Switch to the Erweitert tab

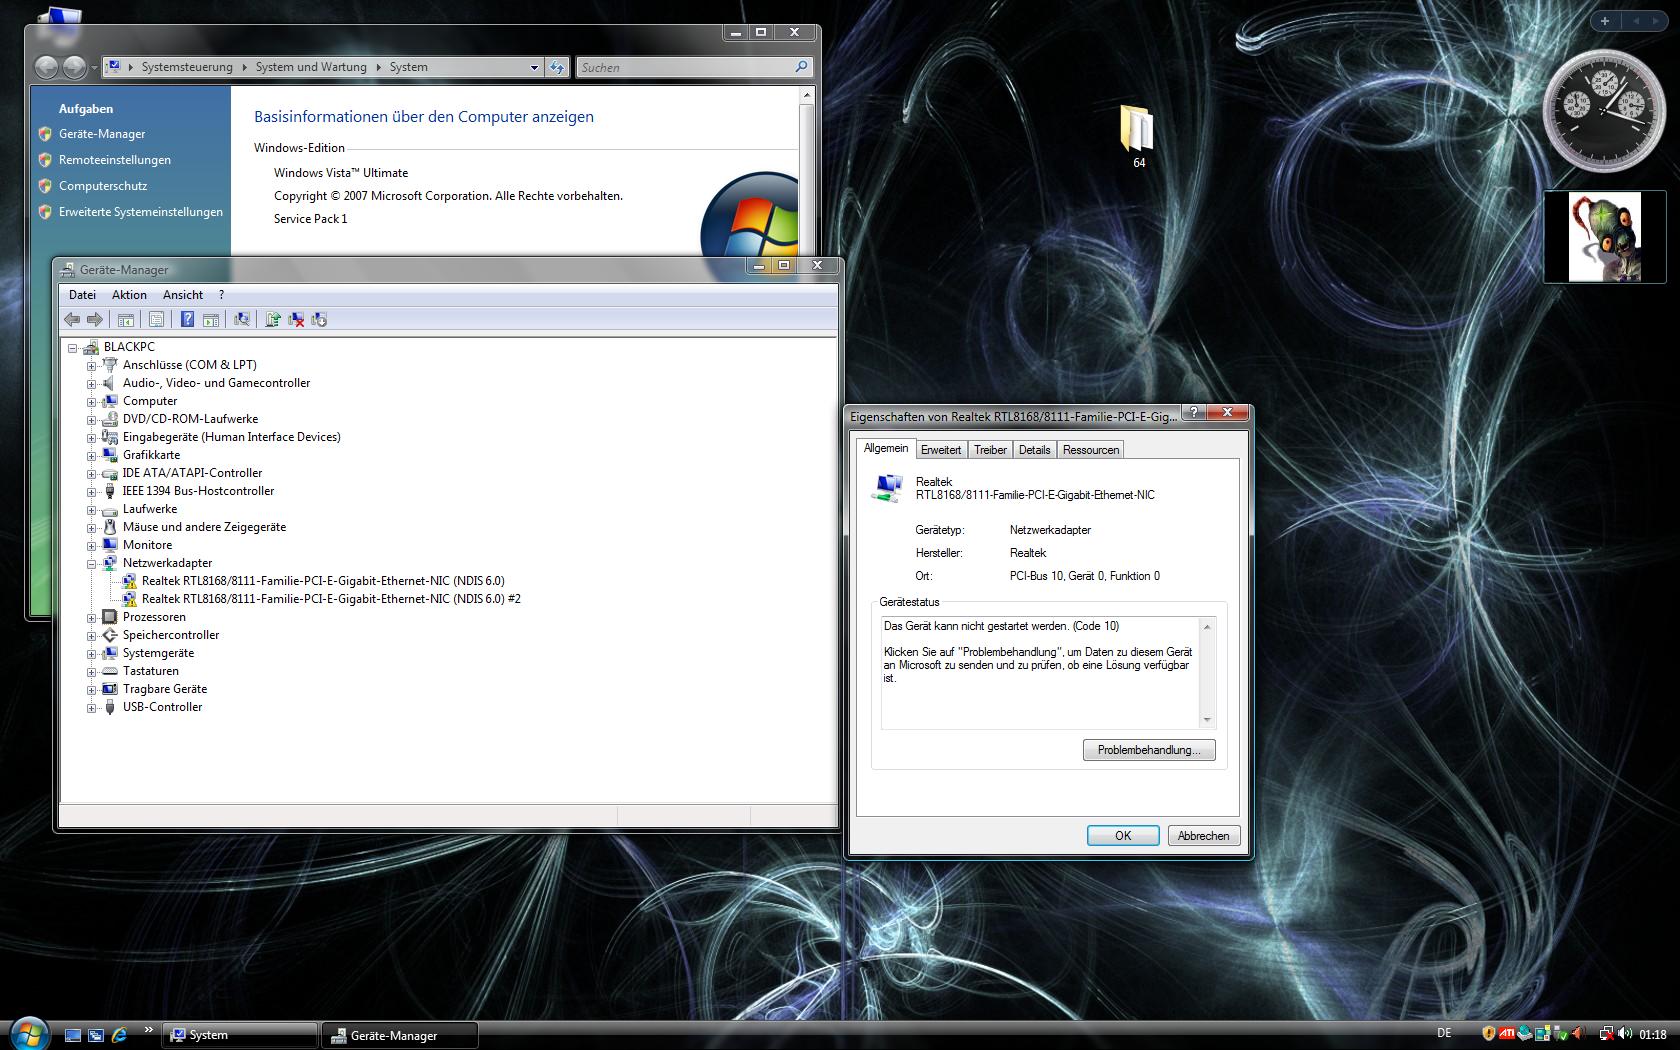coord(941,450)
